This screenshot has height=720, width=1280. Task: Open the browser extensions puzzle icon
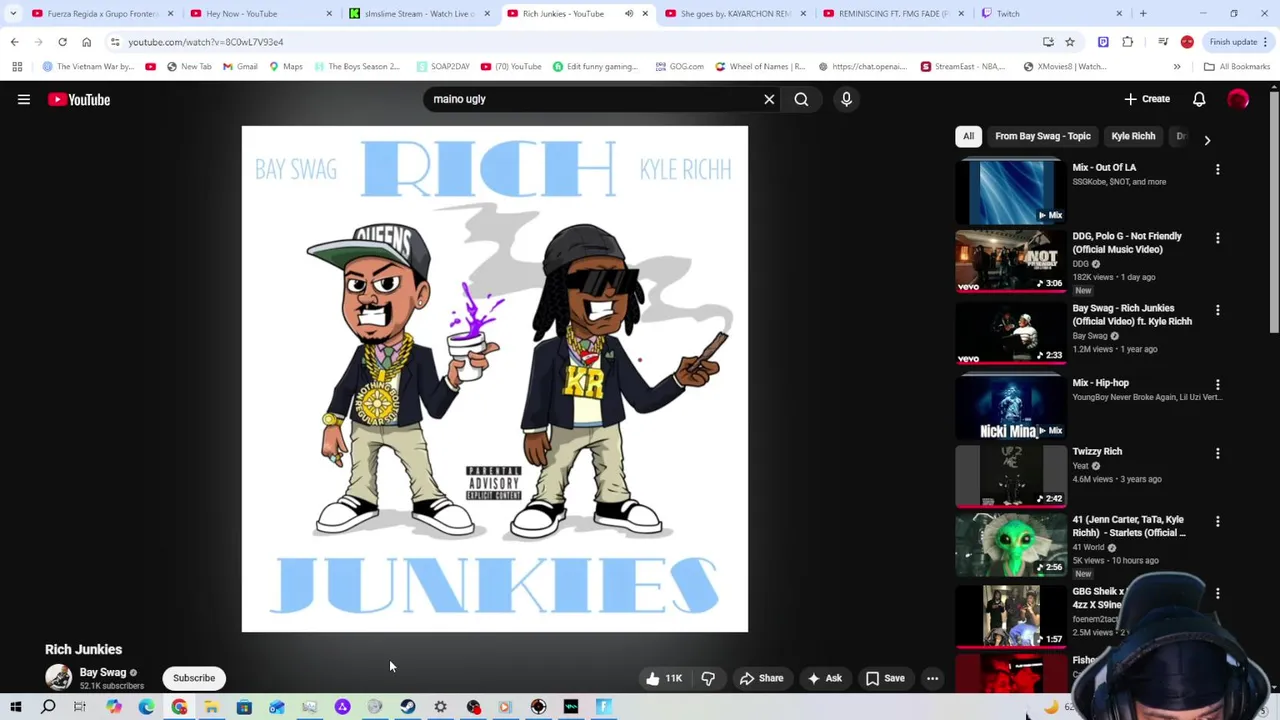point(1128,42)
